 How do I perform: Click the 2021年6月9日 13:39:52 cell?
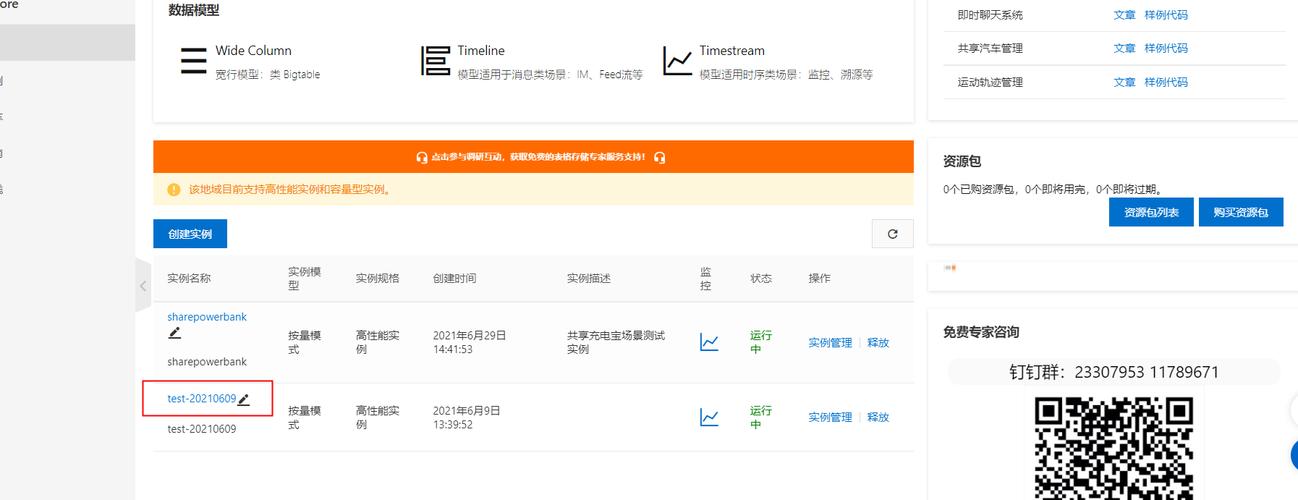[467, 417]
